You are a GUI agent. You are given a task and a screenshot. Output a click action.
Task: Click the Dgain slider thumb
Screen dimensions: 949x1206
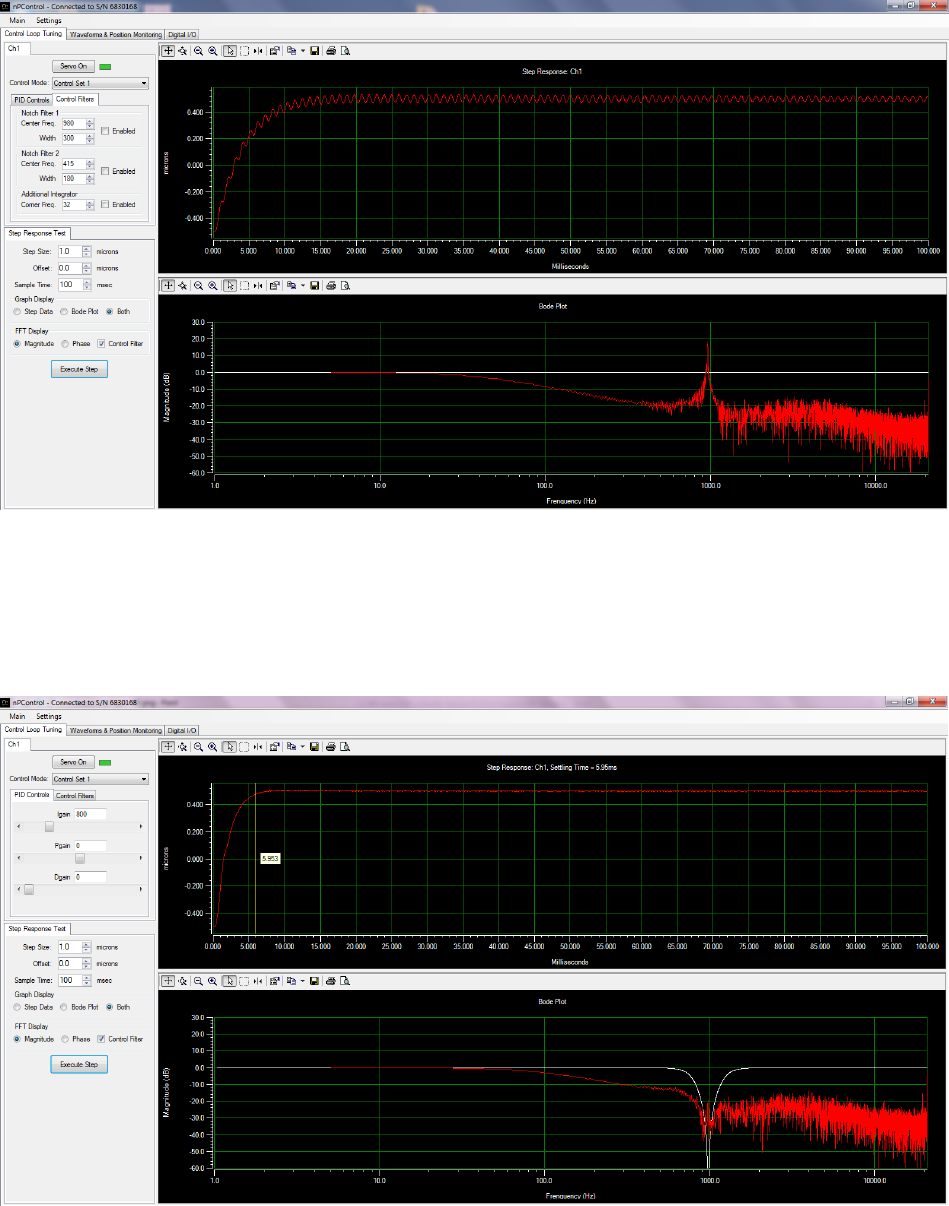click(x=28, y=889)
